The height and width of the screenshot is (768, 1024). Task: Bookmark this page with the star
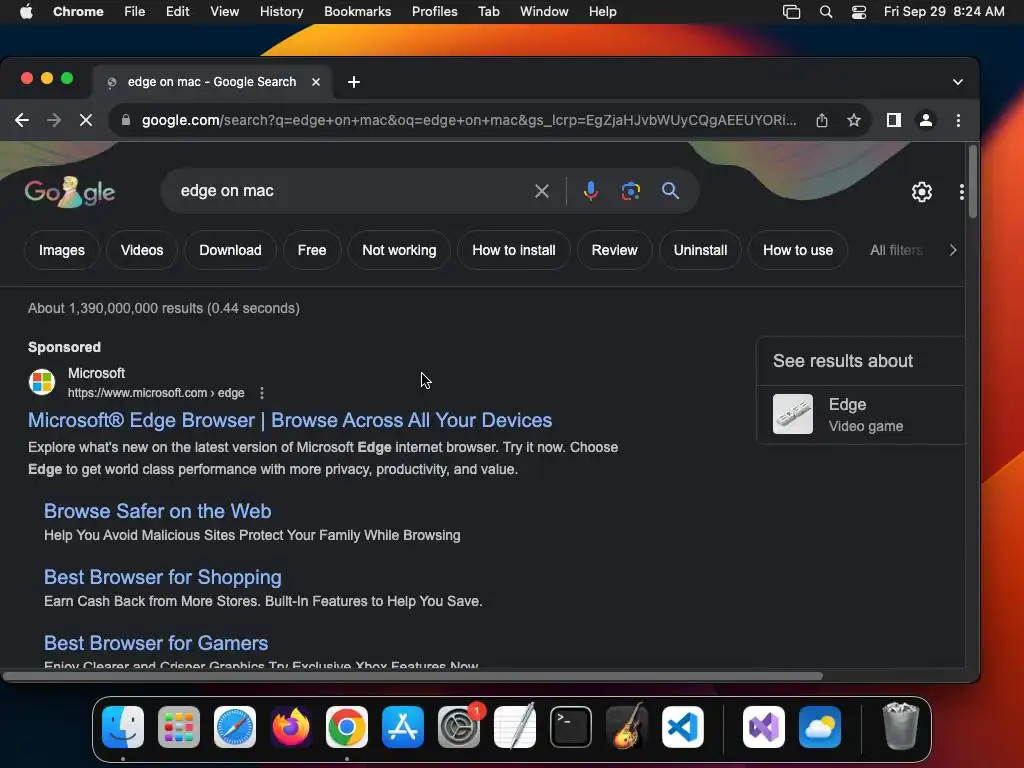854,120
